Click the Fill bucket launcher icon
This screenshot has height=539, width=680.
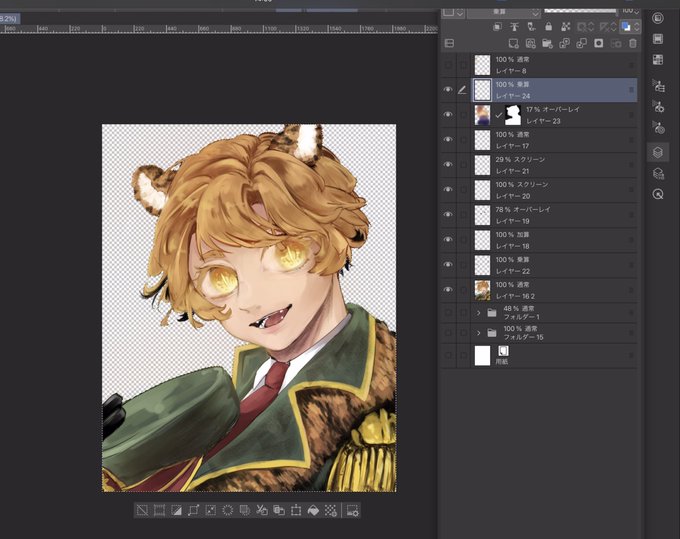(313, 510)
